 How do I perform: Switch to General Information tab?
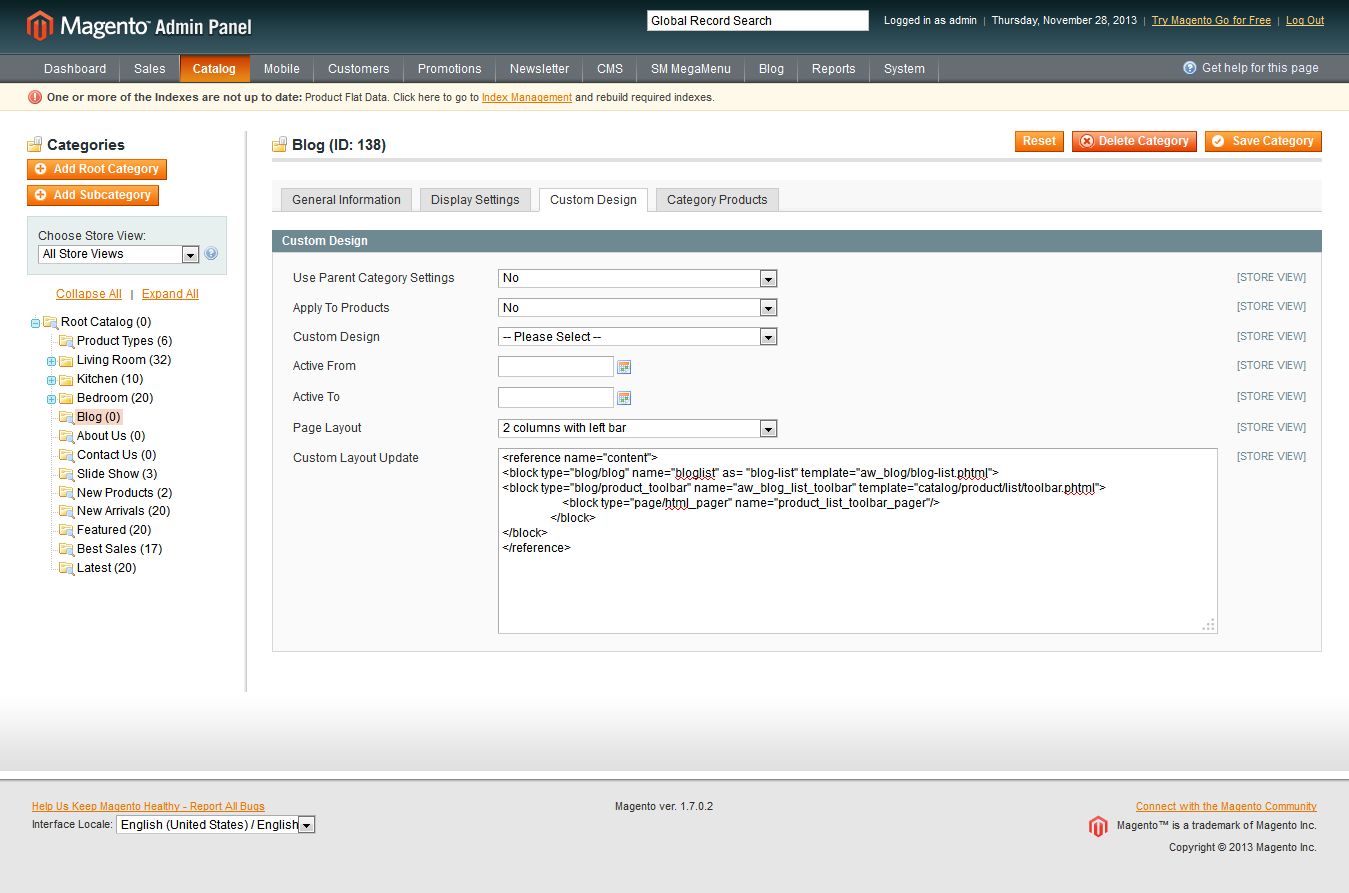346,200
